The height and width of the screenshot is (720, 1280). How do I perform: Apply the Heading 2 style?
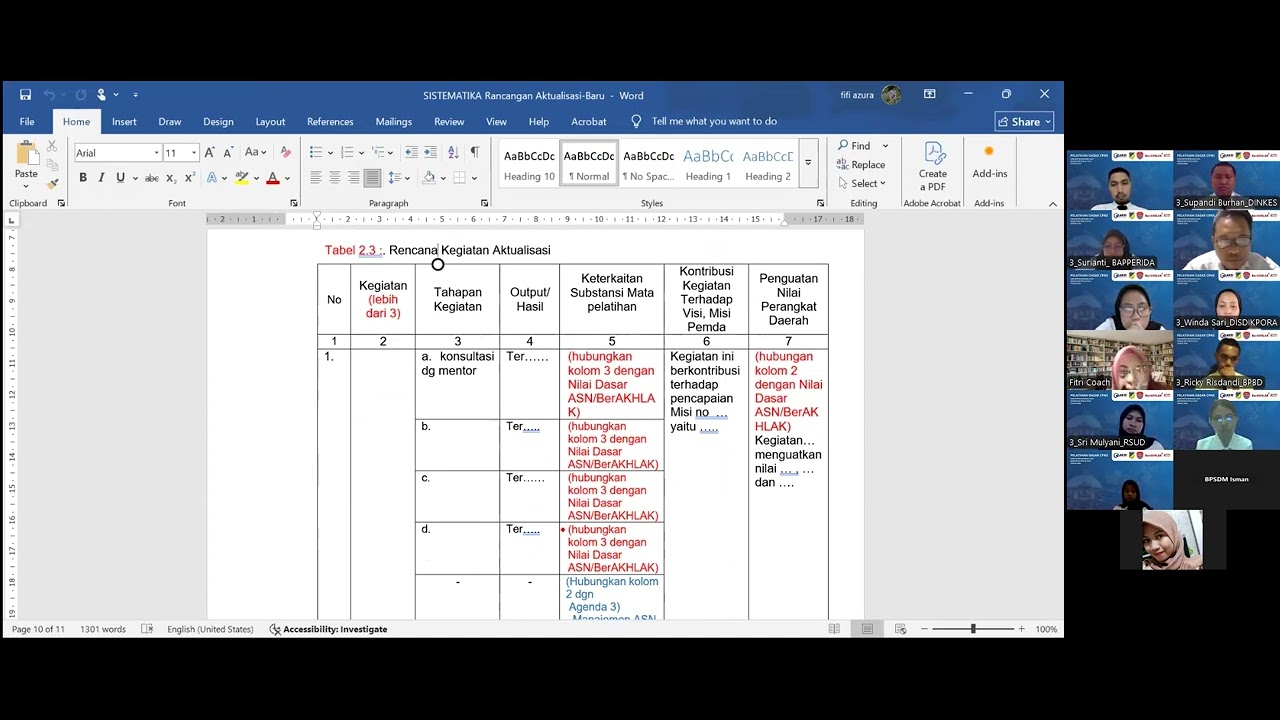click(768, 165)
